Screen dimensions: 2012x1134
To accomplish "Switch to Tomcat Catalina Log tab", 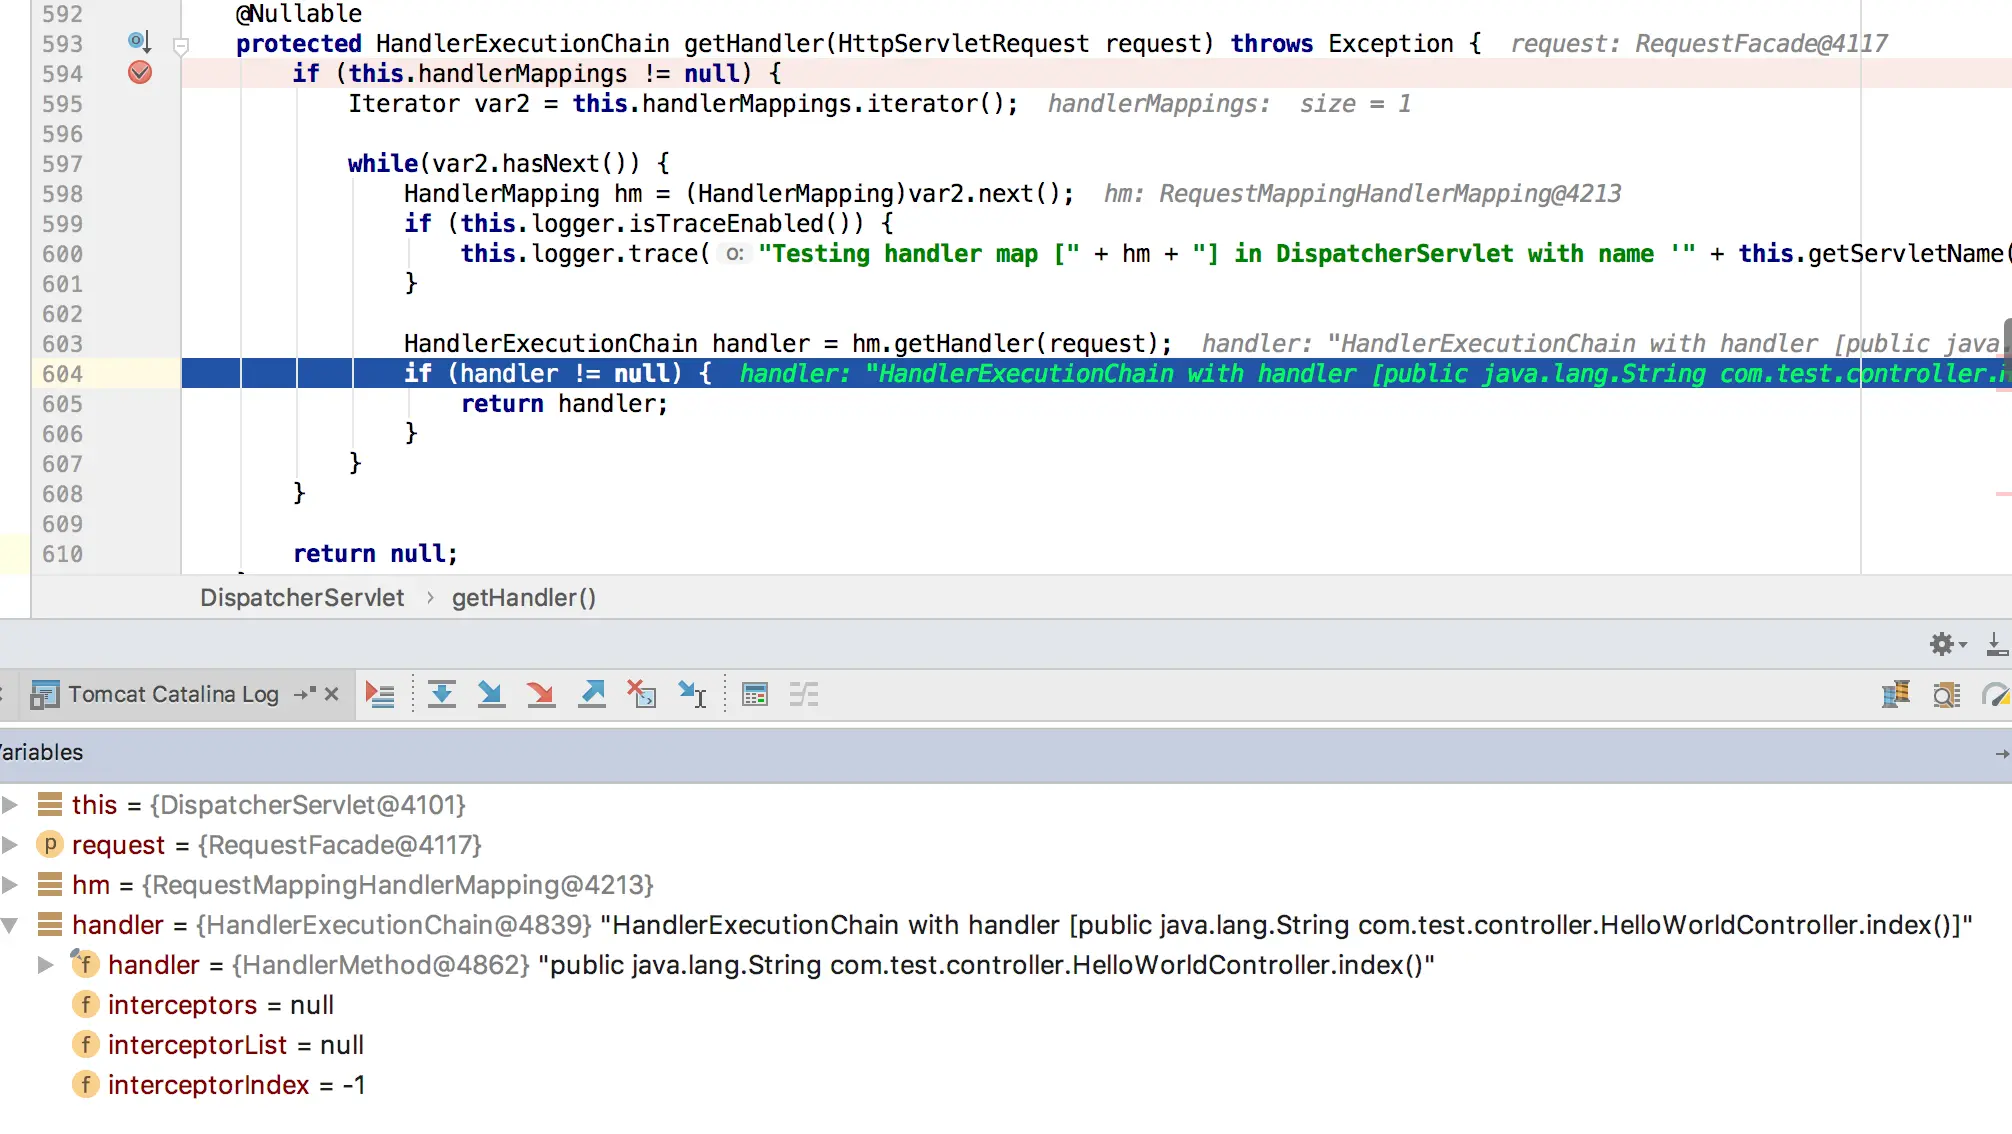I will (172, 694).
